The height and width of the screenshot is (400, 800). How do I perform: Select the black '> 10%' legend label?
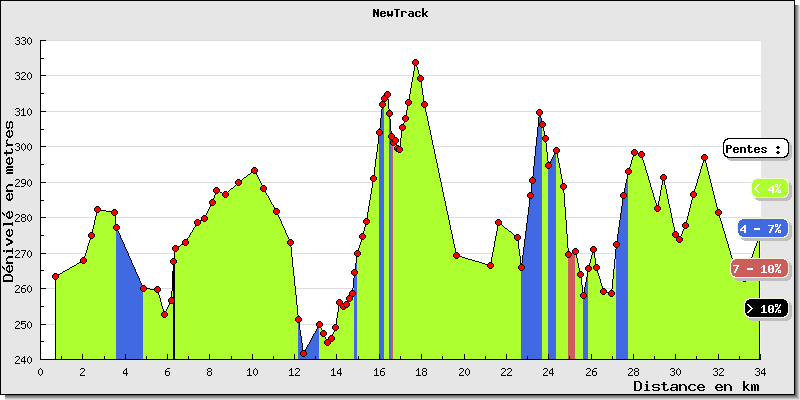pos(766,309)
